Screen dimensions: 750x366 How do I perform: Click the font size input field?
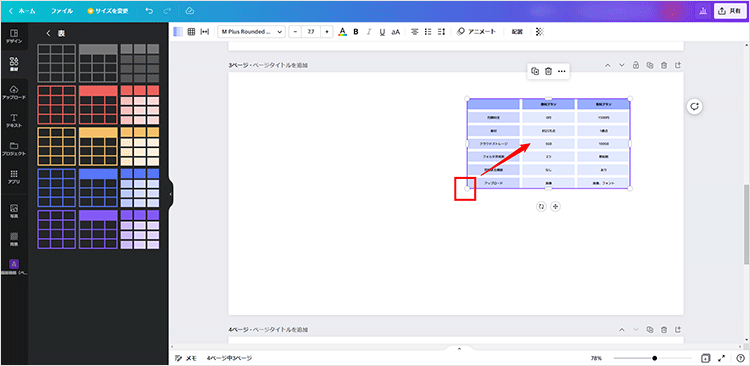click(x=311, y=32)
